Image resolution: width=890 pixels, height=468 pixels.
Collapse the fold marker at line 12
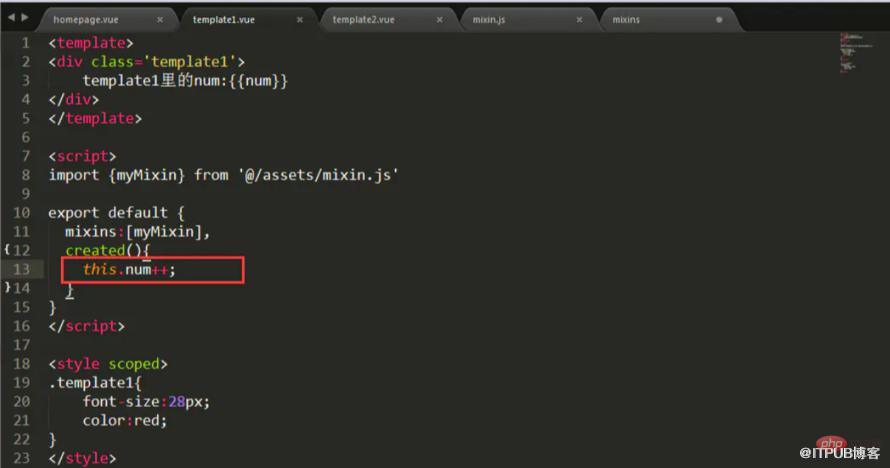(x=7, y=249)
